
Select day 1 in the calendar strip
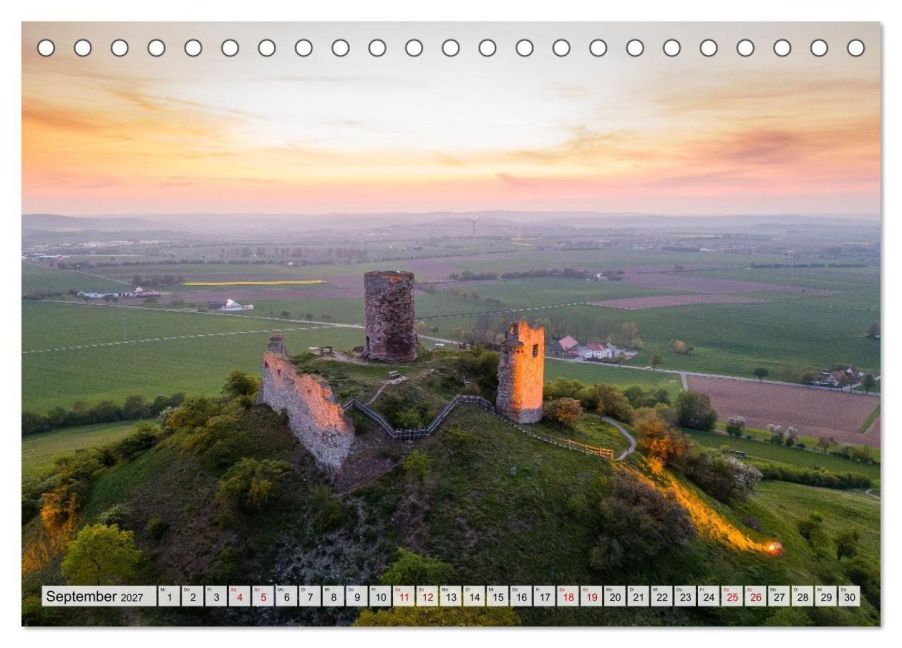(x=169, y=596)
